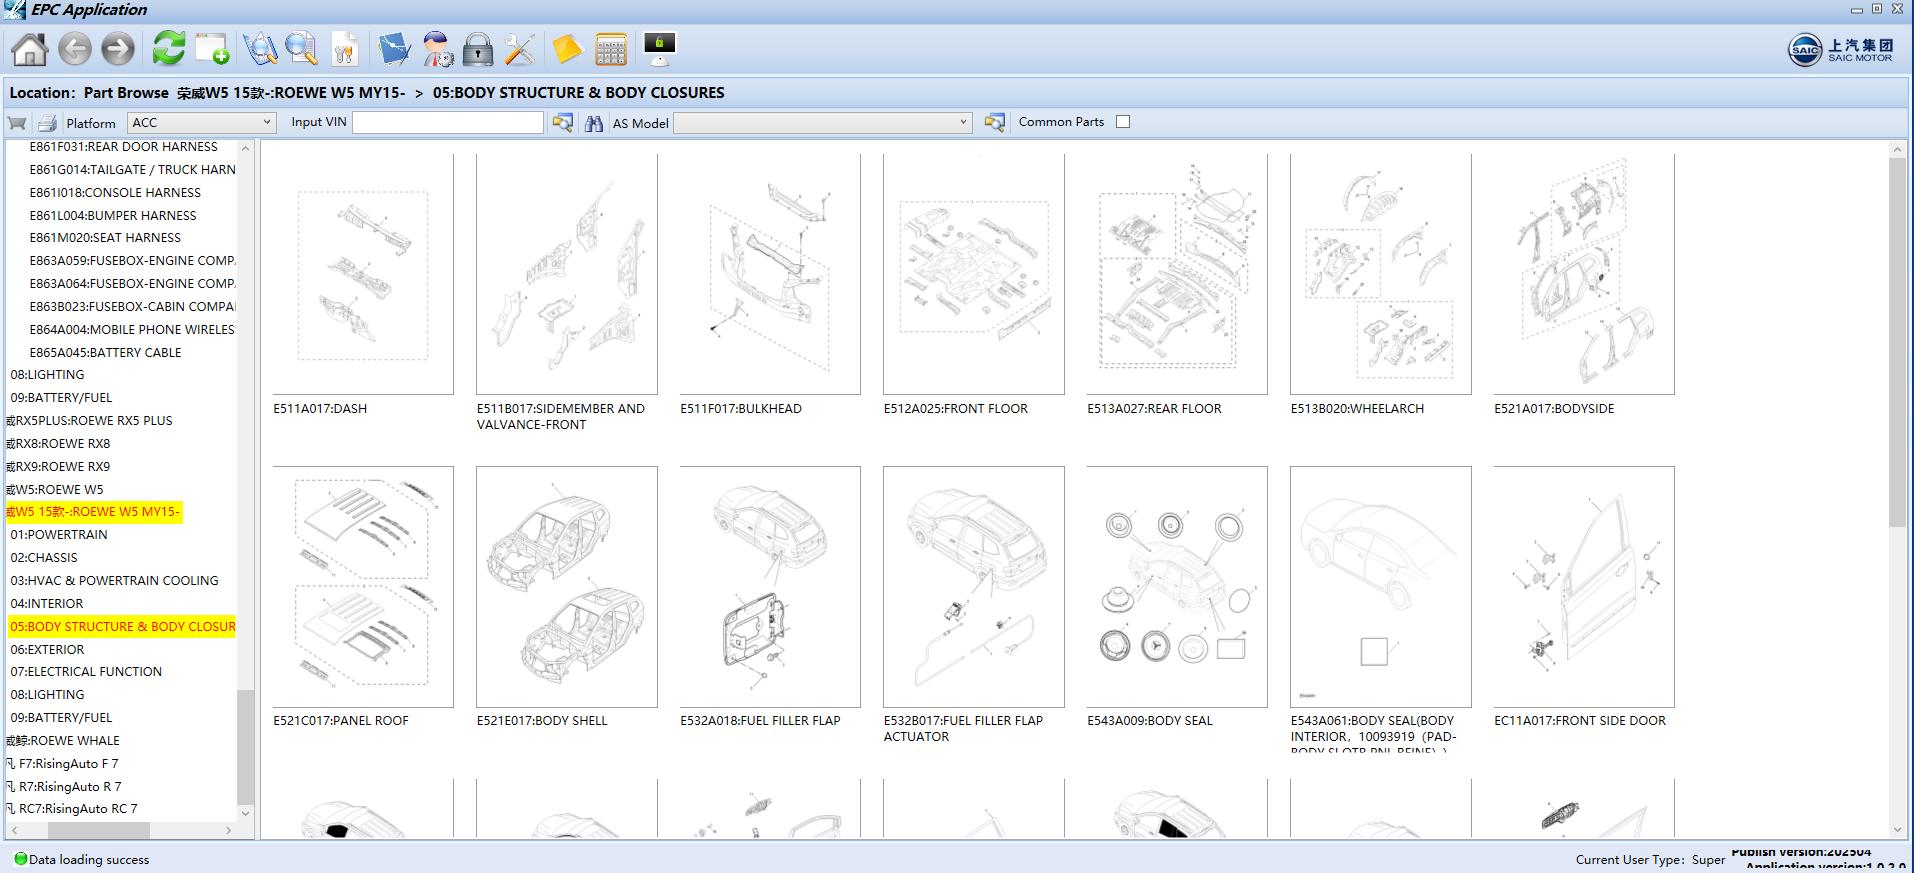Select 02:CHASSIS in the tree
Screen dimensions: 1914x873
44,558
